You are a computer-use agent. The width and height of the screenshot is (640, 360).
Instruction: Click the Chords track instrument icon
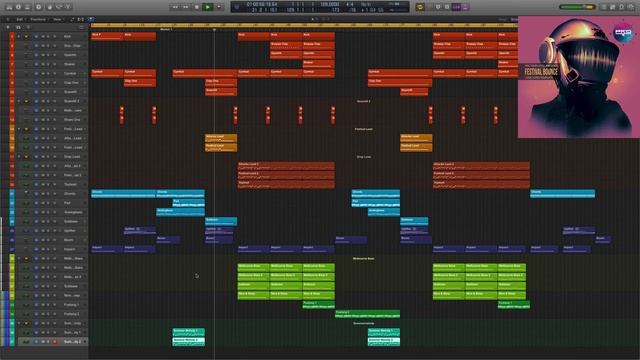(x=26, y=194)
